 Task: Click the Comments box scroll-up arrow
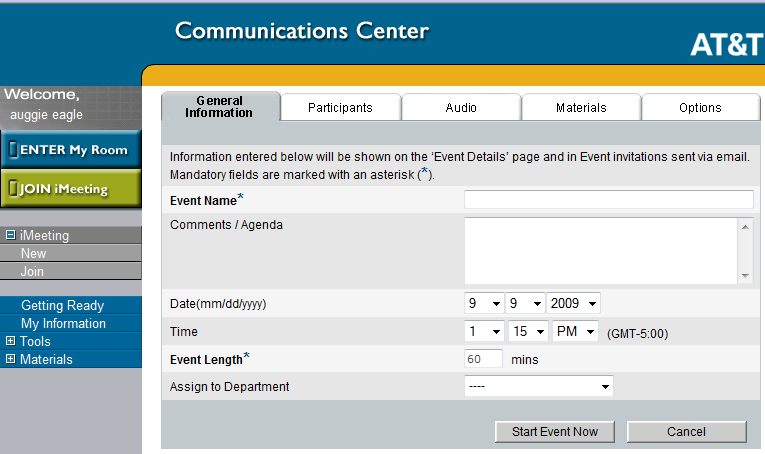pyautogui.click(x=745, y=227)
